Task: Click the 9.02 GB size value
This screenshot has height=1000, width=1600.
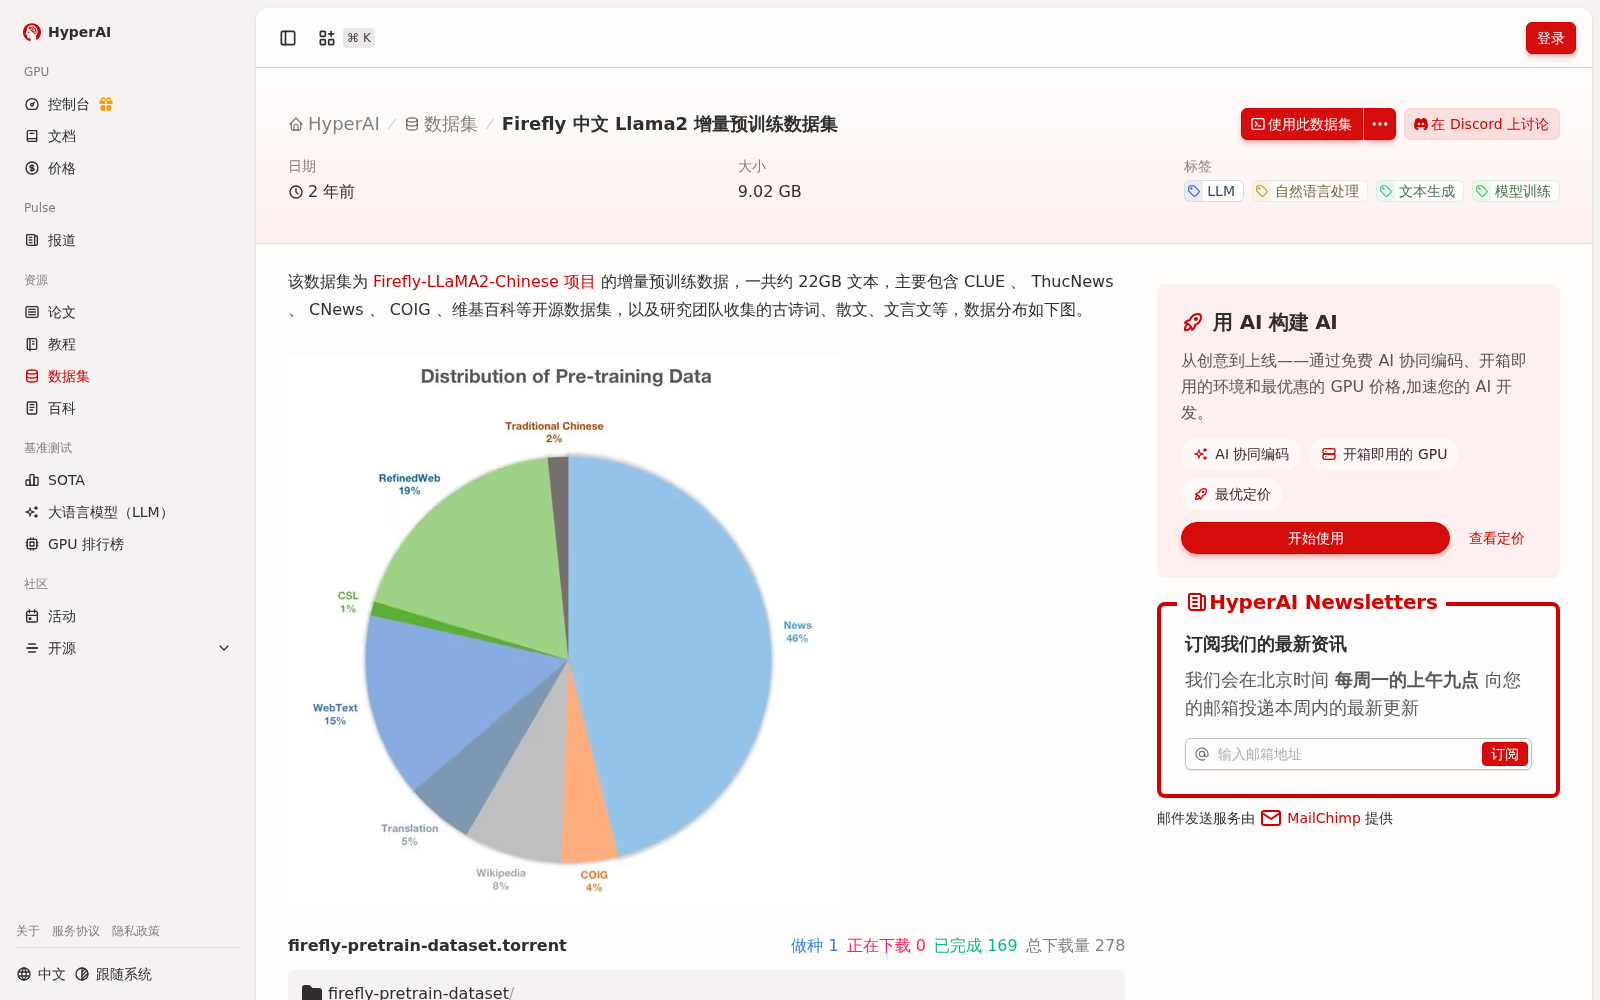Action: [x=769, y=191]
